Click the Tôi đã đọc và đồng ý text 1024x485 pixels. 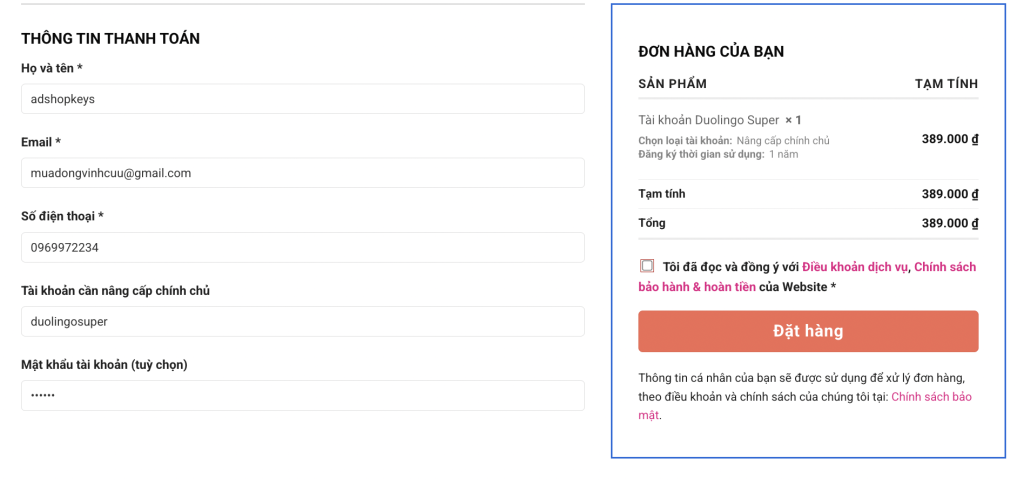pyautogui.click(x=730, y=267)
